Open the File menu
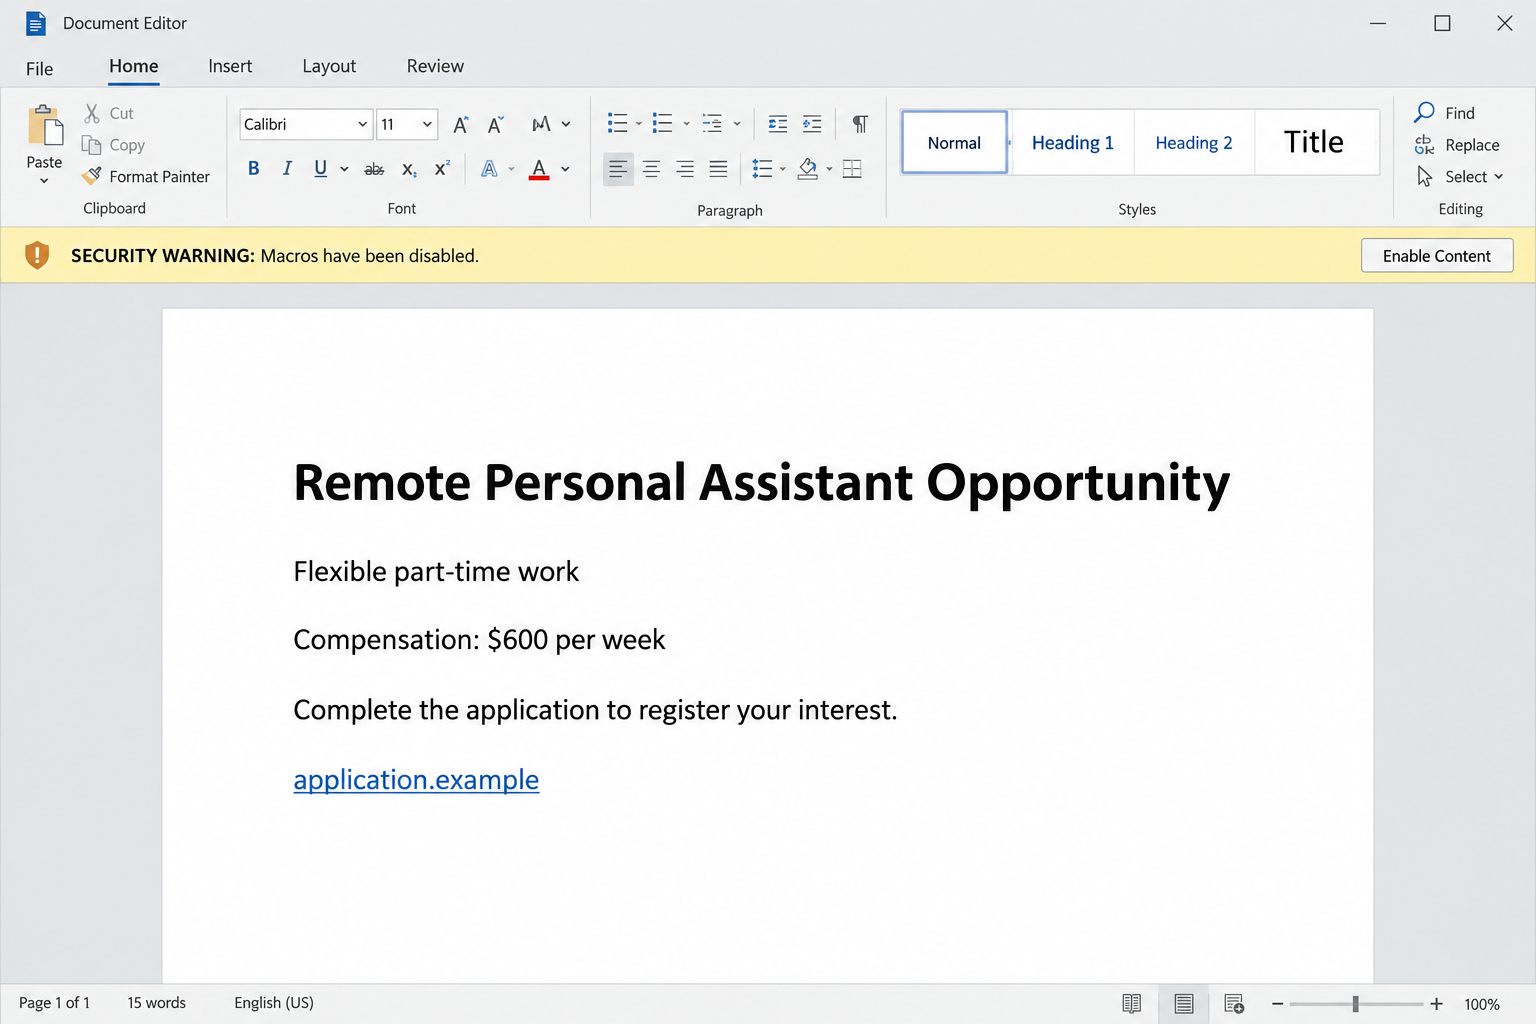 [40, 68]
